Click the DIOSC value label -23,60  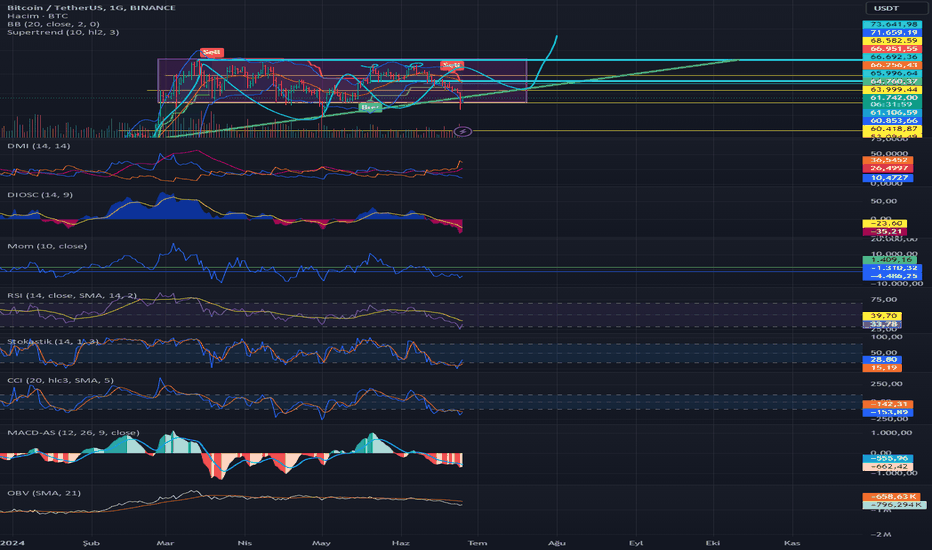pos(884,224)
